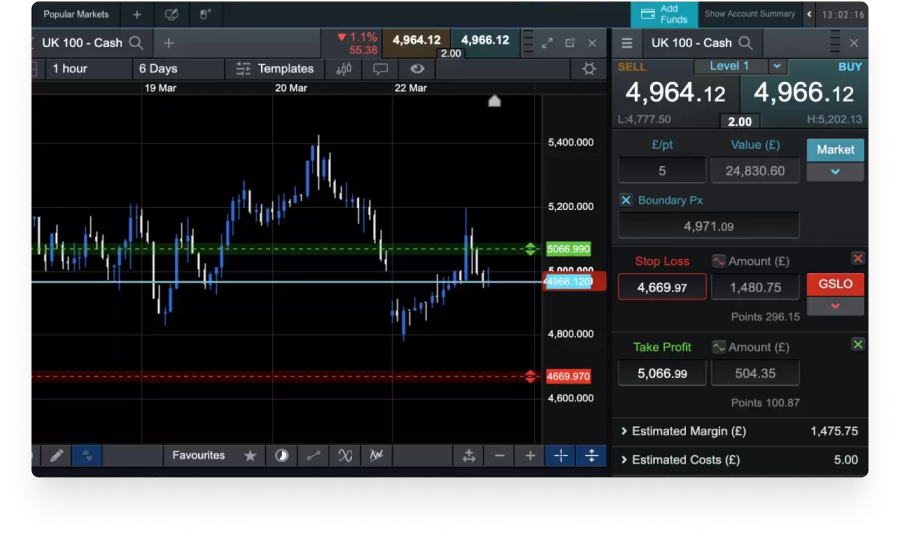Toggle chart visibility eye icon
This screenshot has height=539, width=900.
pos(417,69)
